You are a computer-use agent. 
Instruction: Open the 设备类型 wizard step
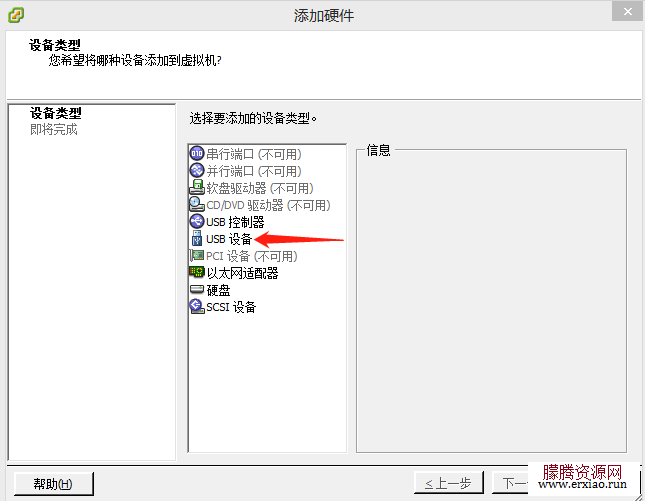point(56,113)
